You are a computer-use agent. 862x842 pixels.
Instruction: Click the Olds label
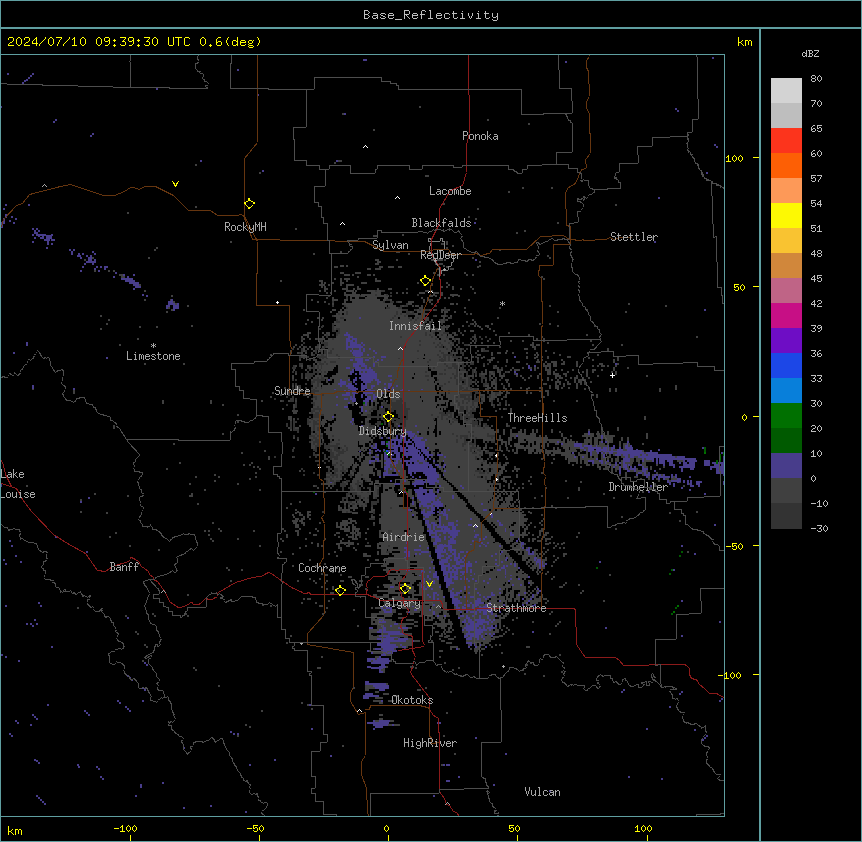click(388, 394)
